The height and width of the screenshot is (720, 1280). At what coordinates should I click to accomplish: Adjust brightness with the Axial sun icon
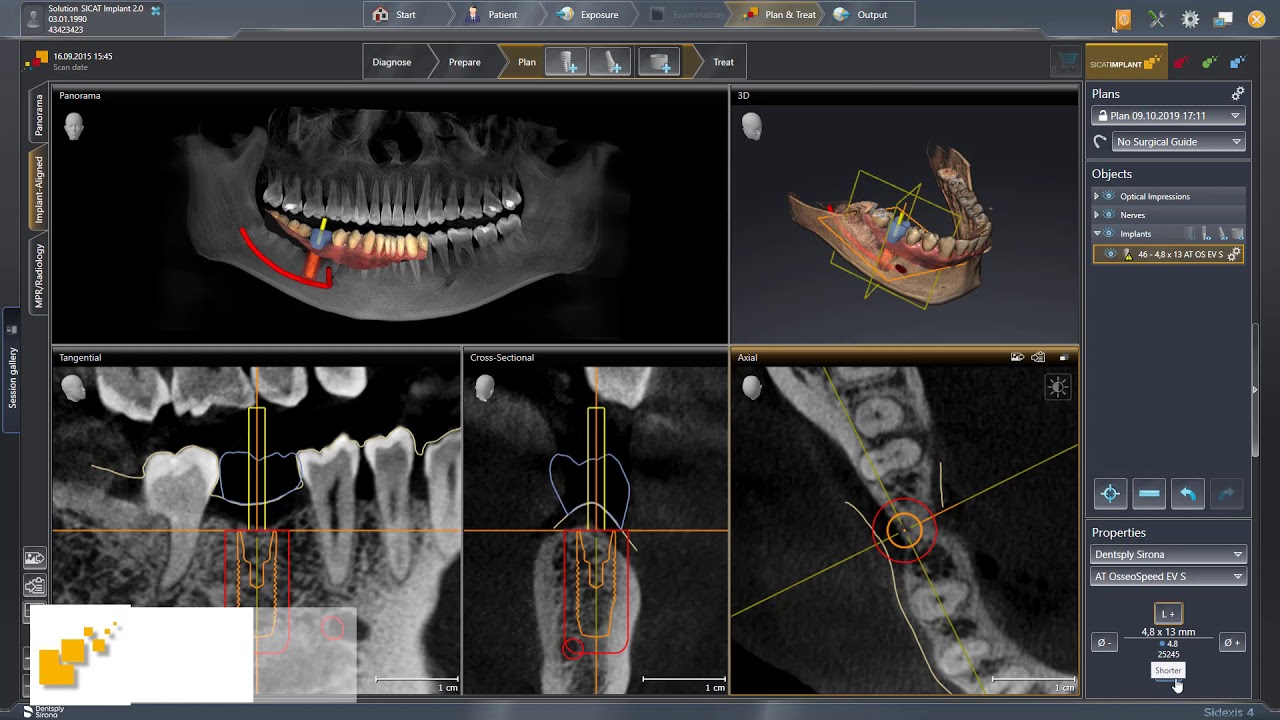[1058, 387]
